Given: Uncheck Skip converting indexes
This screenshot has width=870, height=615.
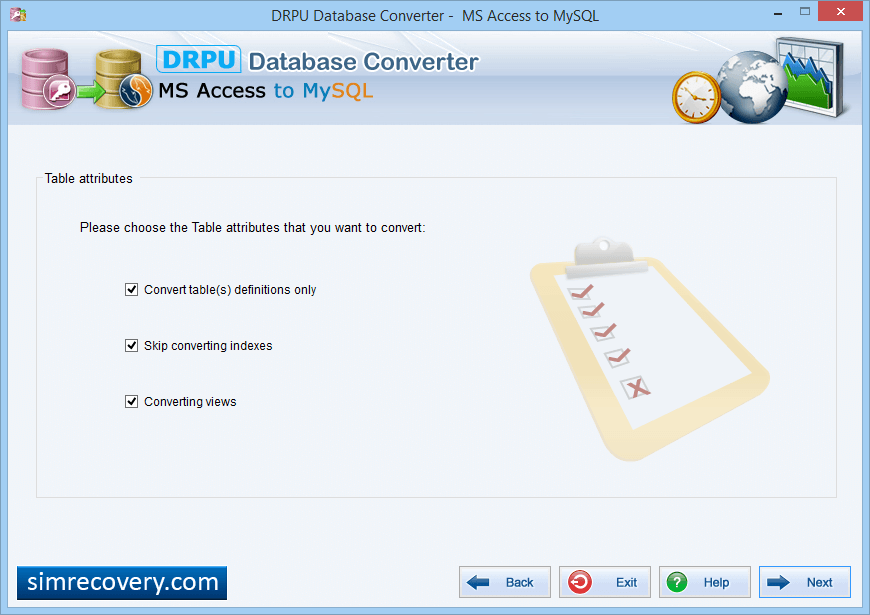Looking at the screenshot, I should (x=131, y=346).
